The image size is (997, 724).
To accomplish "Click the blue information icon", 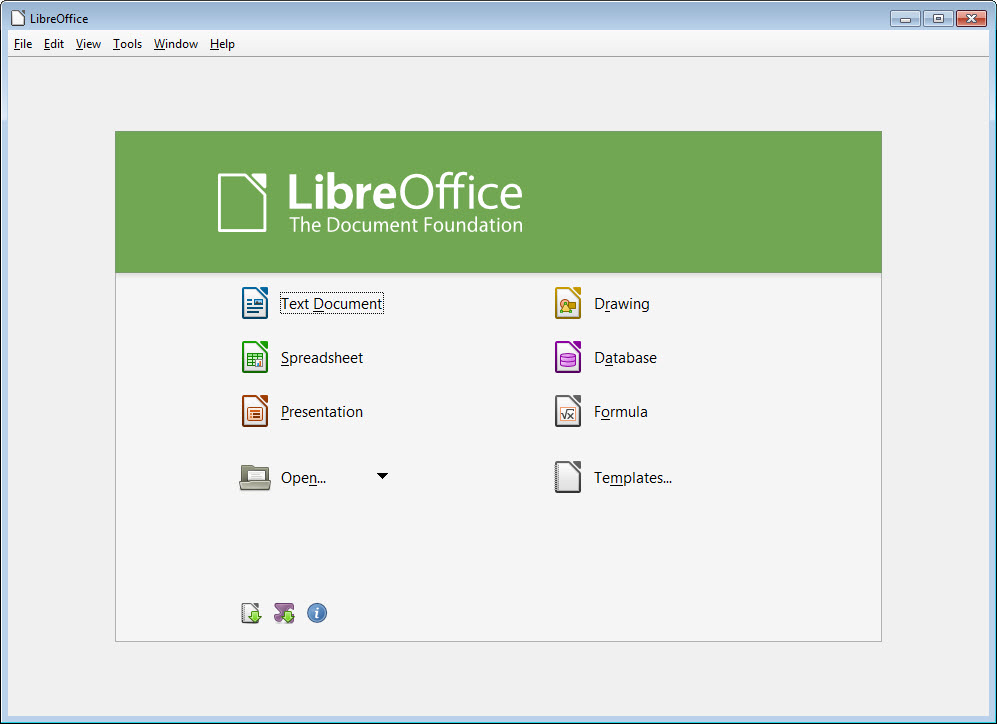I will pyautogui.click(x=317, y=613).
